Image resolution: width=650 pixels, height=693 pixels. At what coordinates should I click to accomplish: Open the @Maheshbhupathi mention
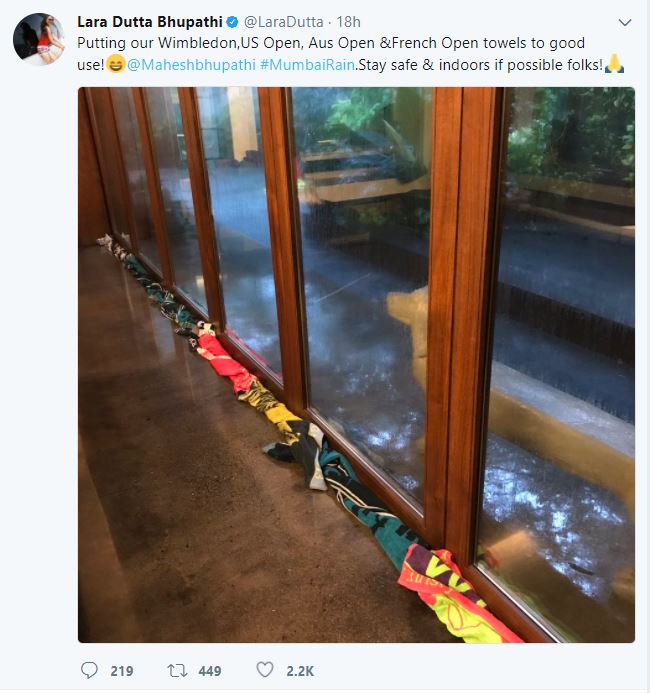(191, 65)
